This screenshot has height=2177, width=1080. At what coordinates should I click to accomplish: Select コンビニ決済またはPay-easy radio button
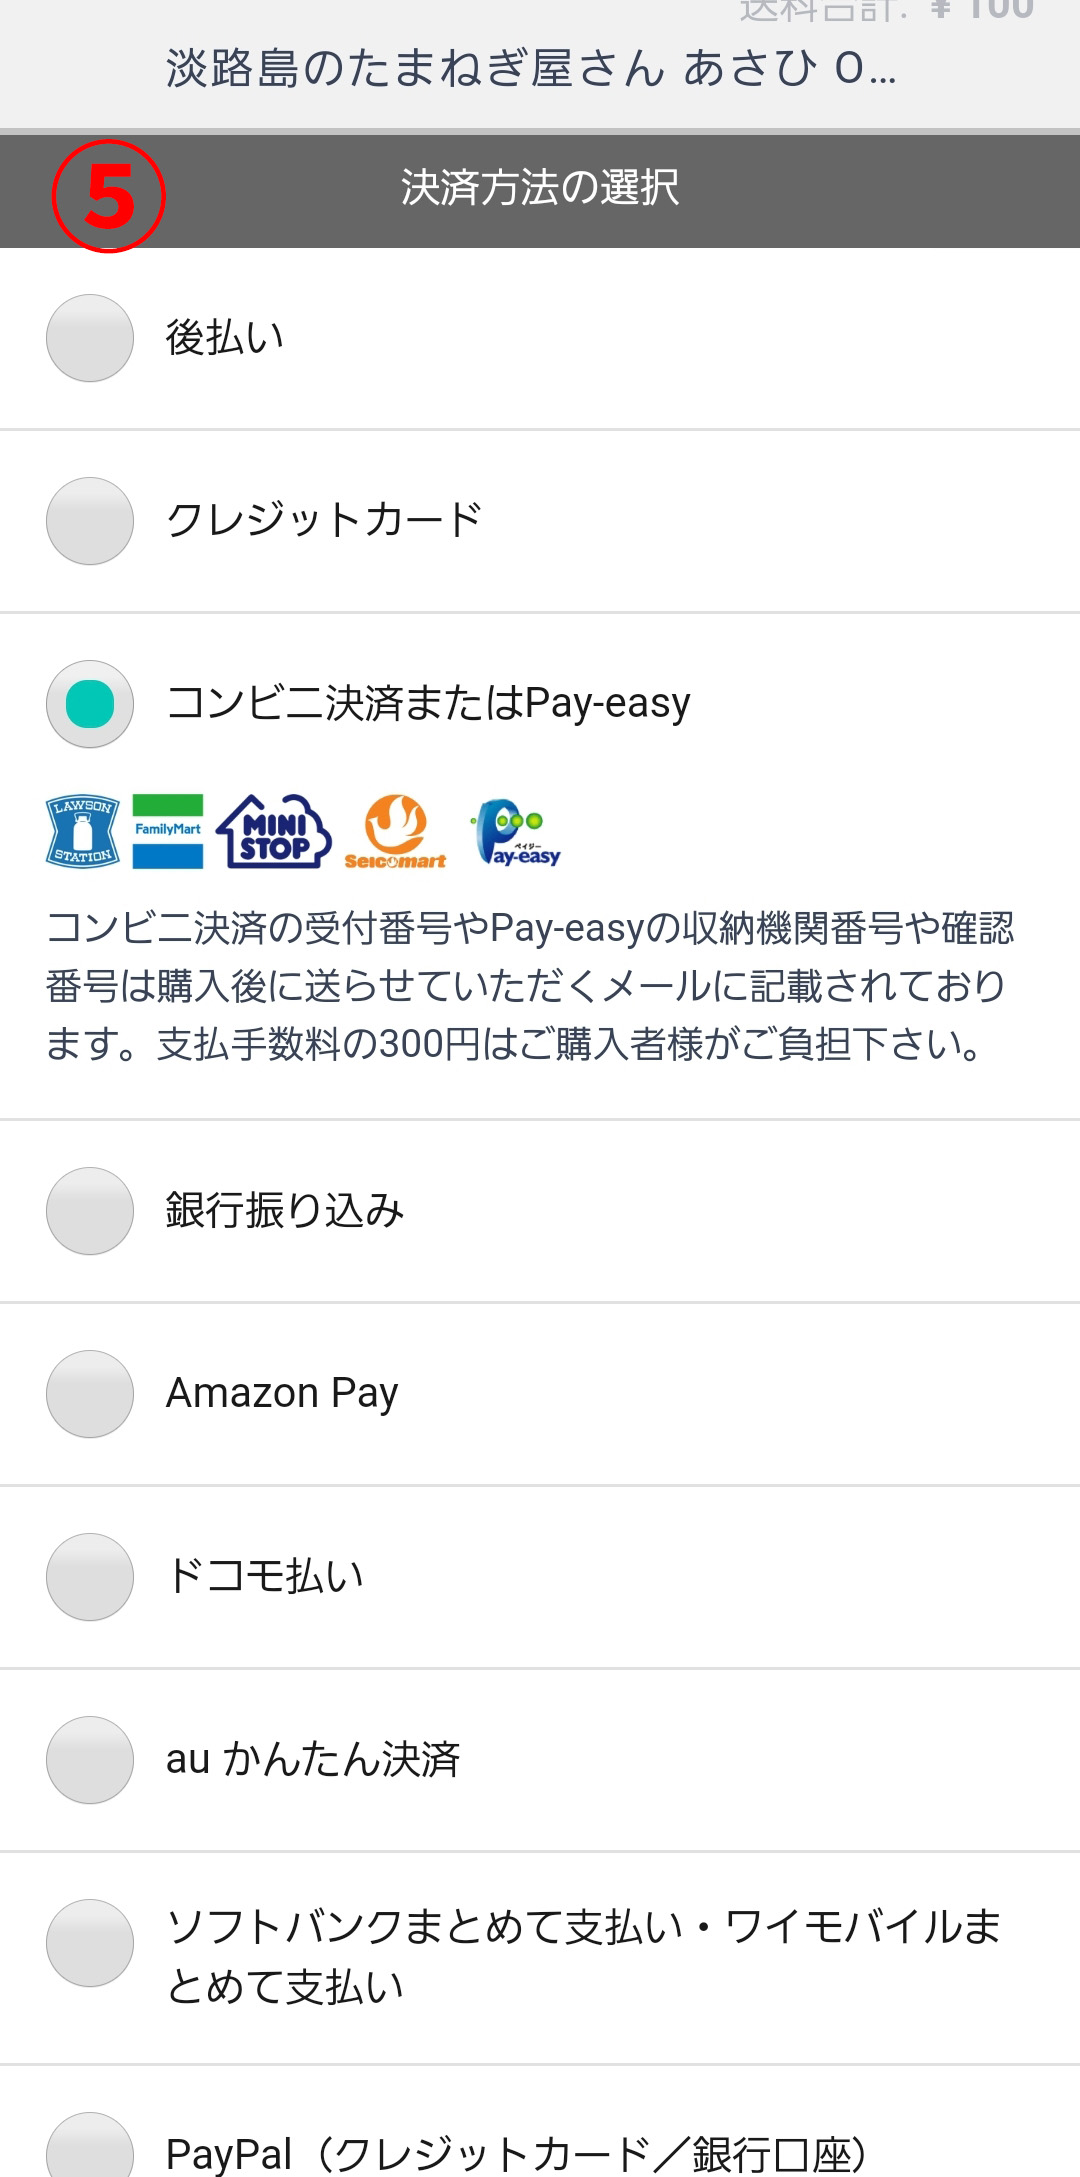click(x=90, y=704)
